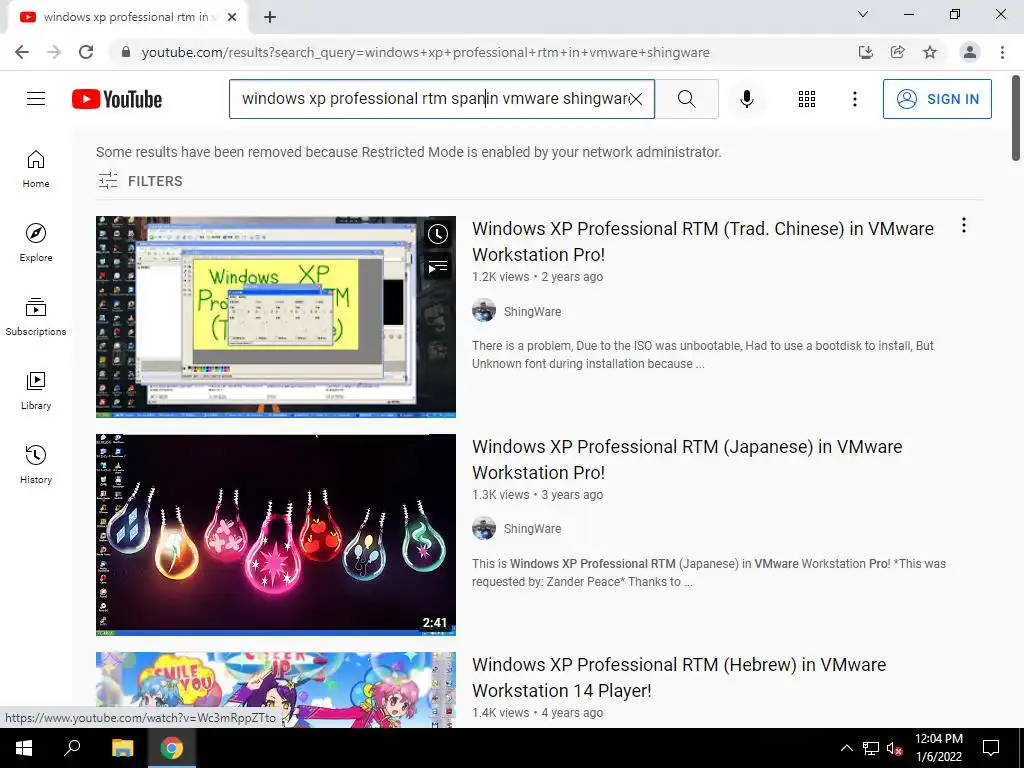This screenshot has width=1024, height=768.
Task: Show hidden system tray icons
Action: [x=846, y=748]
